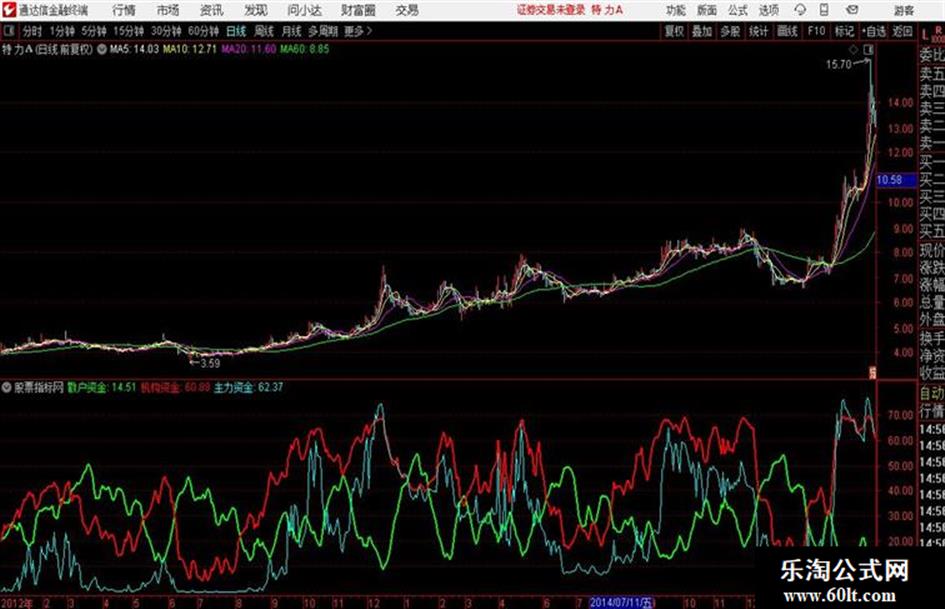Click the 2014/07/11 date marker
945x609 pixels.
coord(621,602)
